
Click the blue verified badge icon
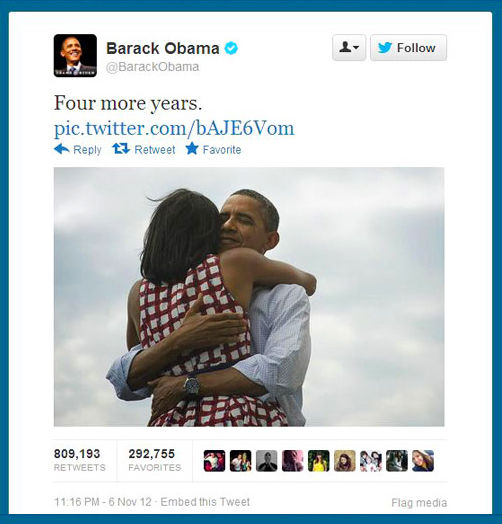(231, 48)
